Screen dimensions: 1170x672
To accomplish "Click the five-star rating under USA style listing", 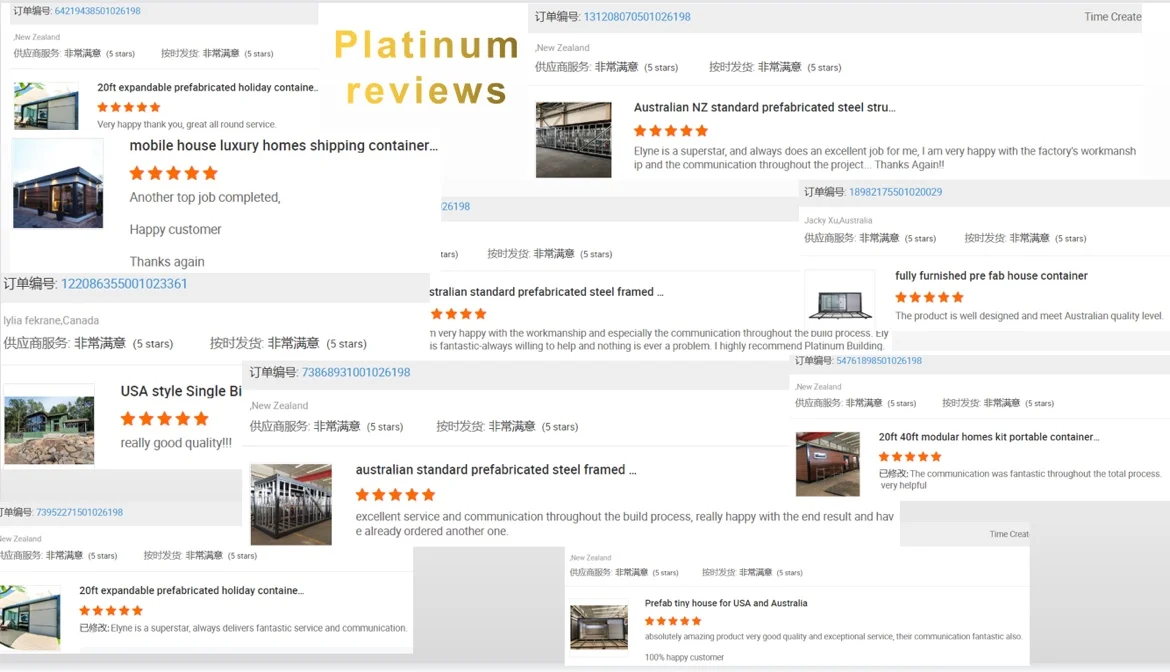I will point(164,419).
